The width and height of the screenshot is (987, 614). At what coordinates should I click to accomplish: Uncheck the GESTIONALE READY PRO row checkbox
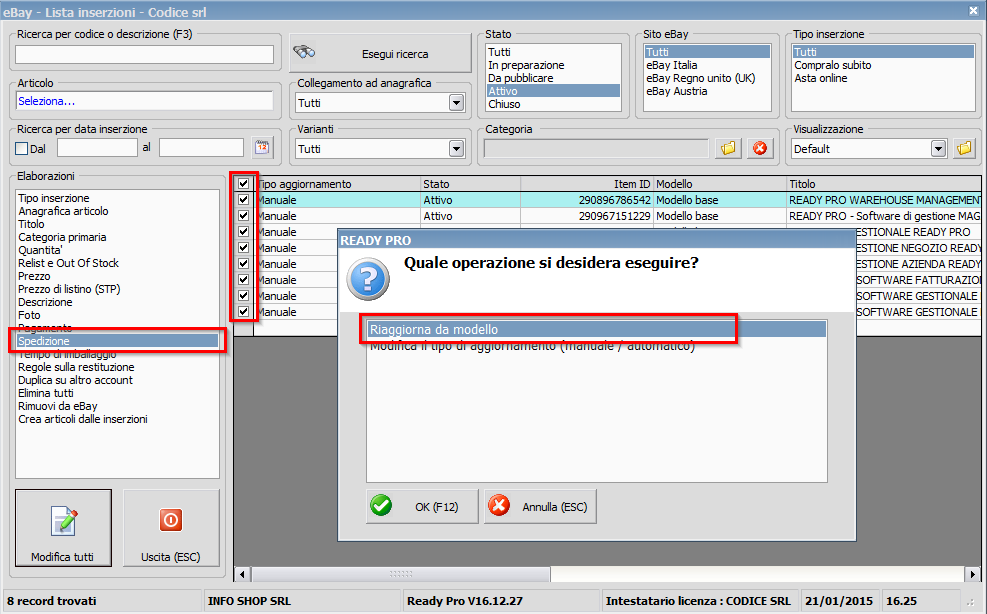click(244, 232)
